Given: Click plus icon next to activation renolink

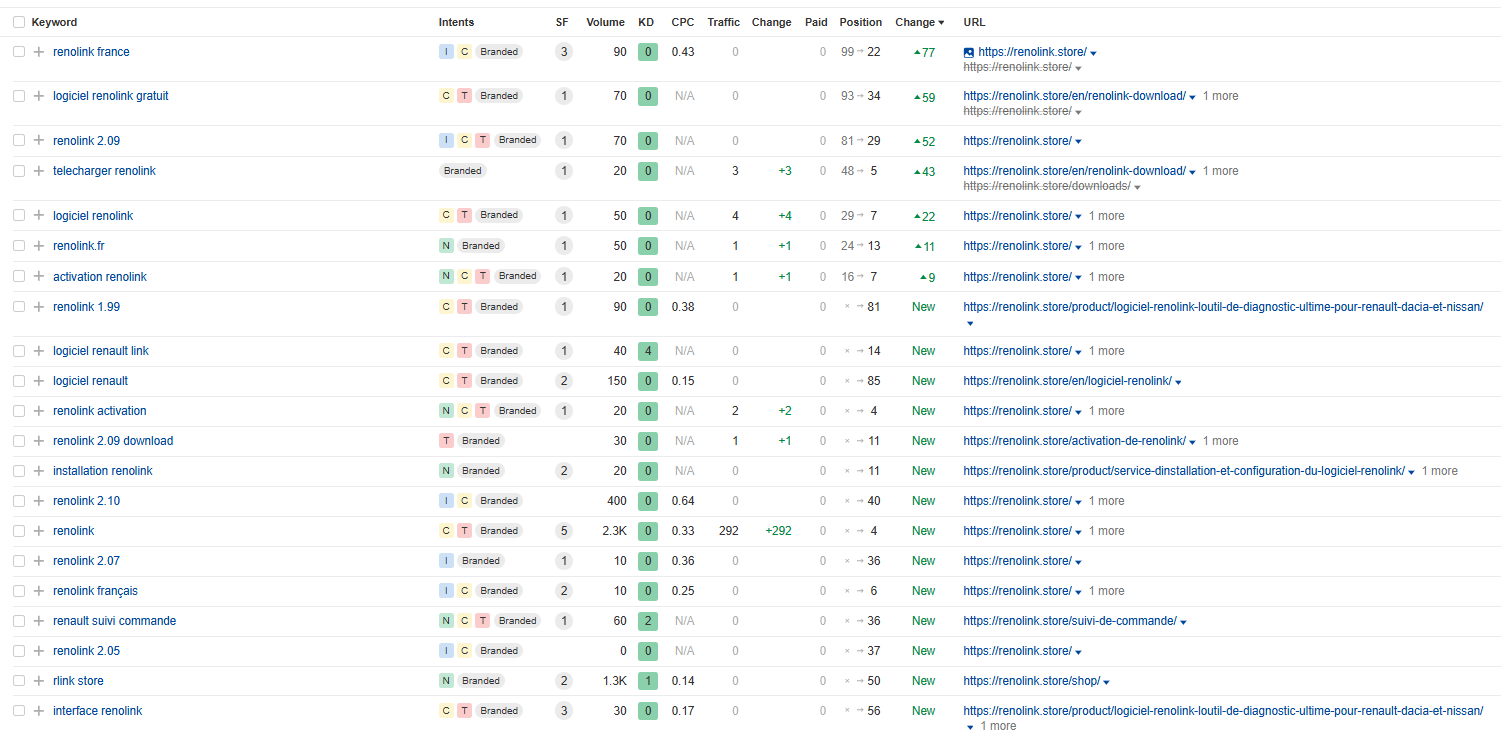Looking at the screenshot, I should click(39, 277).
